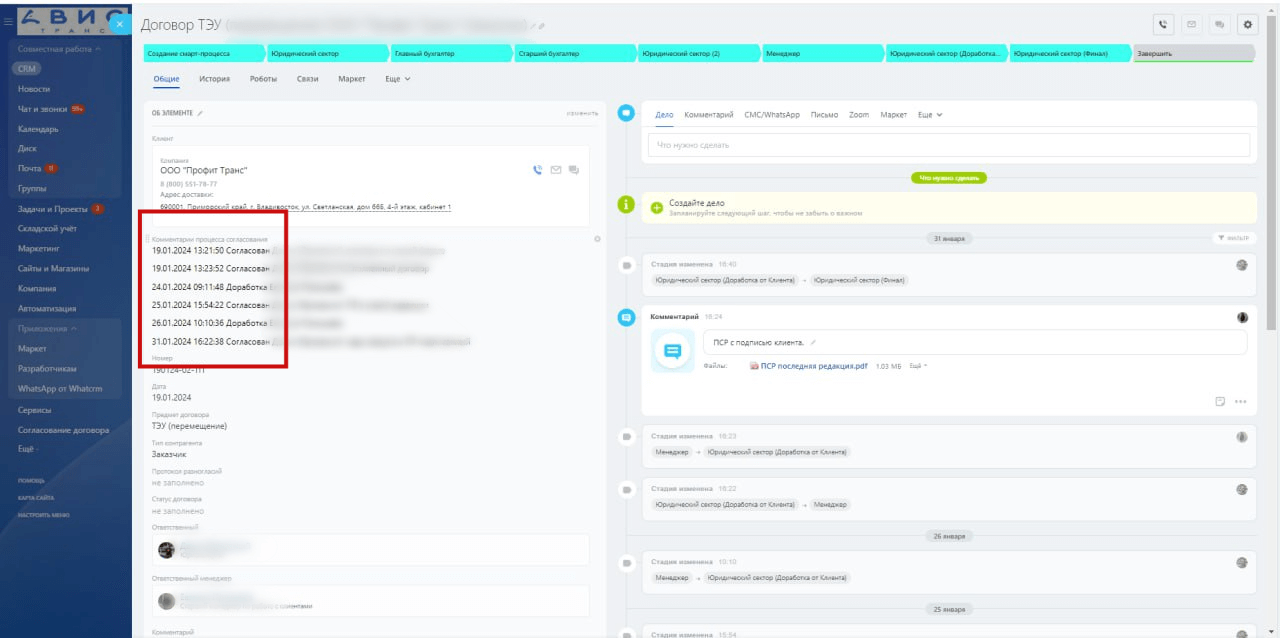Expand the Еще dropdown in the main tabs
1280x638 pixels.
(397, 79)
